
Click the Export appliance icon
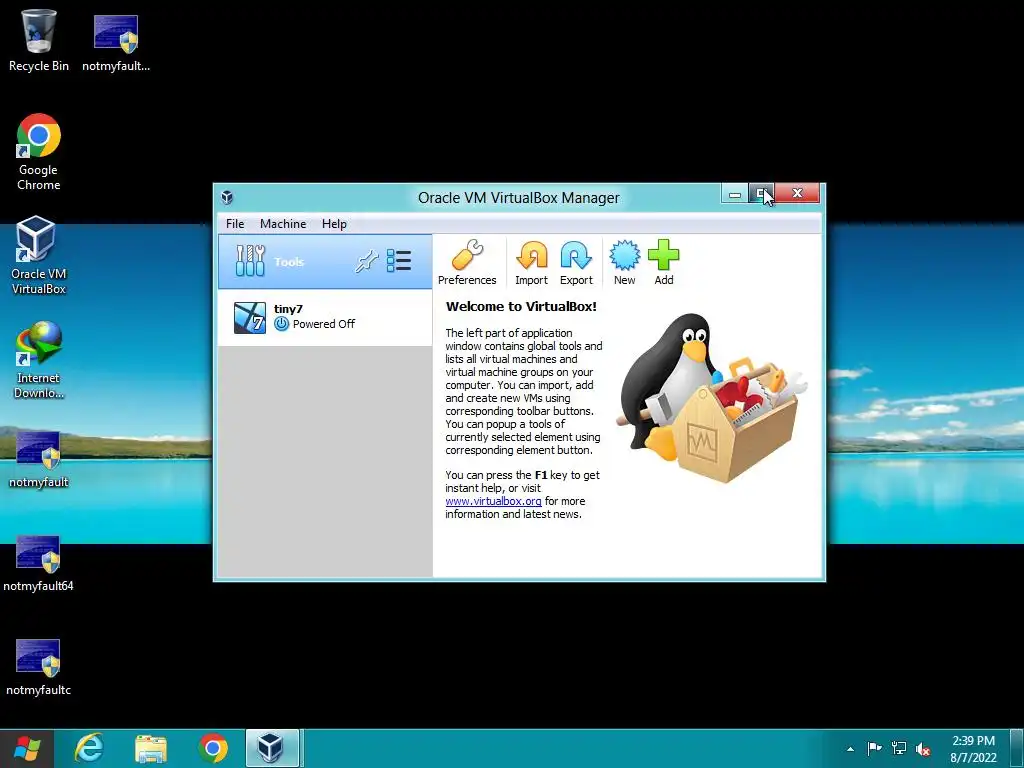[x=576, y=263]
